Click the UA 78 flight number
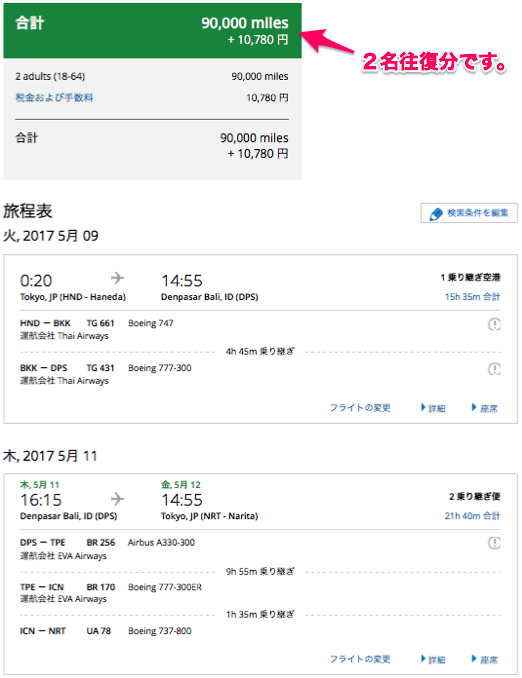 pyautogui.click(x=99, y=631)
